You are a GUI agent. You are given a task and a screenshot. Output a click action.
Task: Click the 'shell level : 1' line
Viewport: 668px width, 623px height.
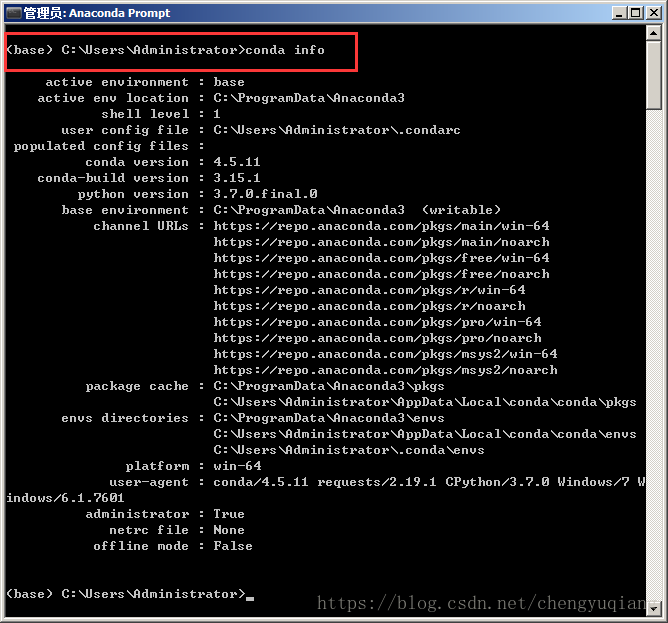click(161, 114)
